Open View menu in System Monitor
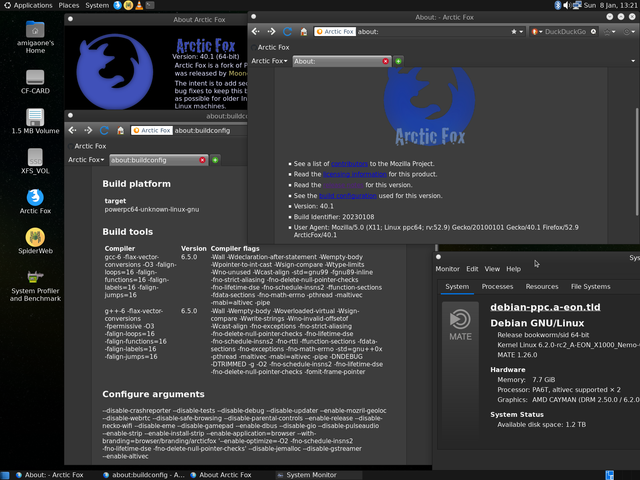This screenshot has width=640, height=480. click(x=492, y=269)
